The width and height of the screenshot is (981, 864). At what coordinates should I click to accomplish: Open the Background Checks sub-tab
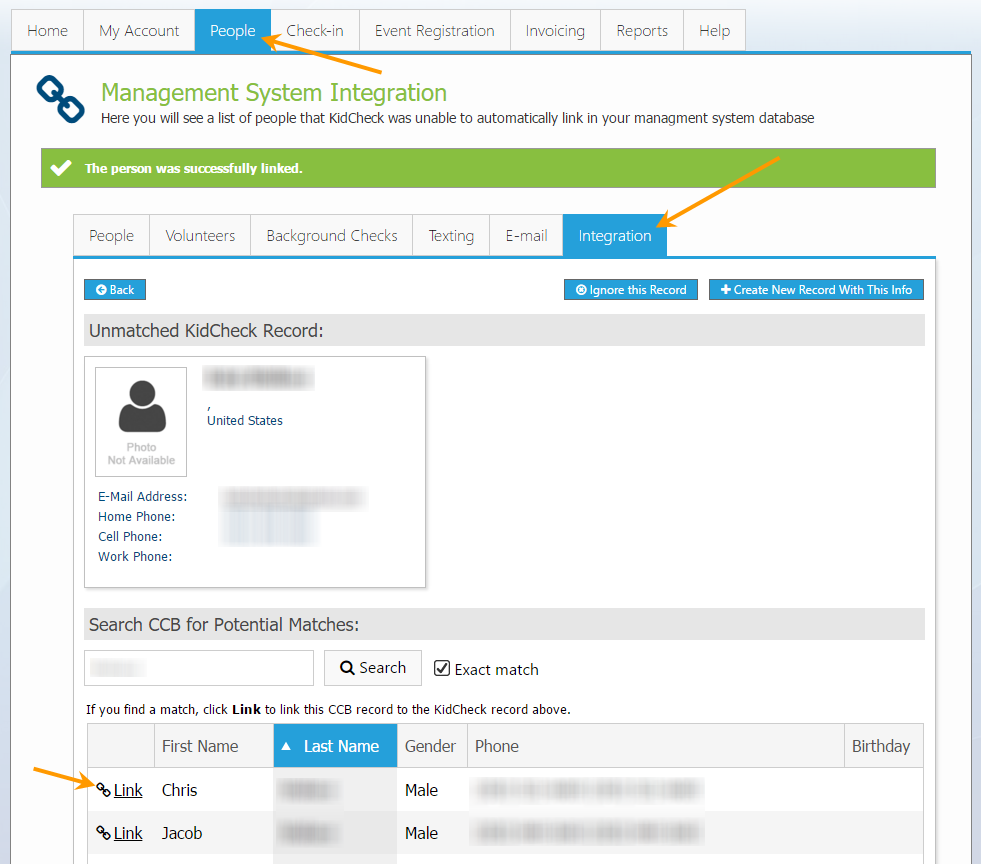pos(332,235)
